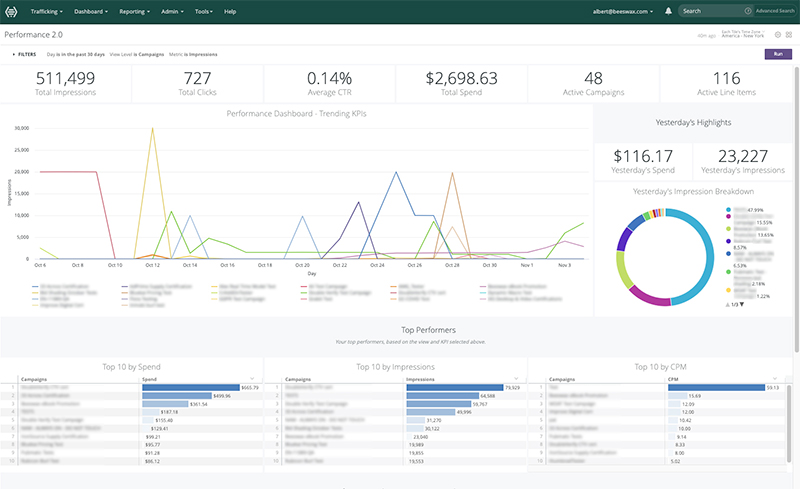Click the Top 10 by CPM table scrollbar
The height and width of the screenshot is (489, 800).
[789, 424]
